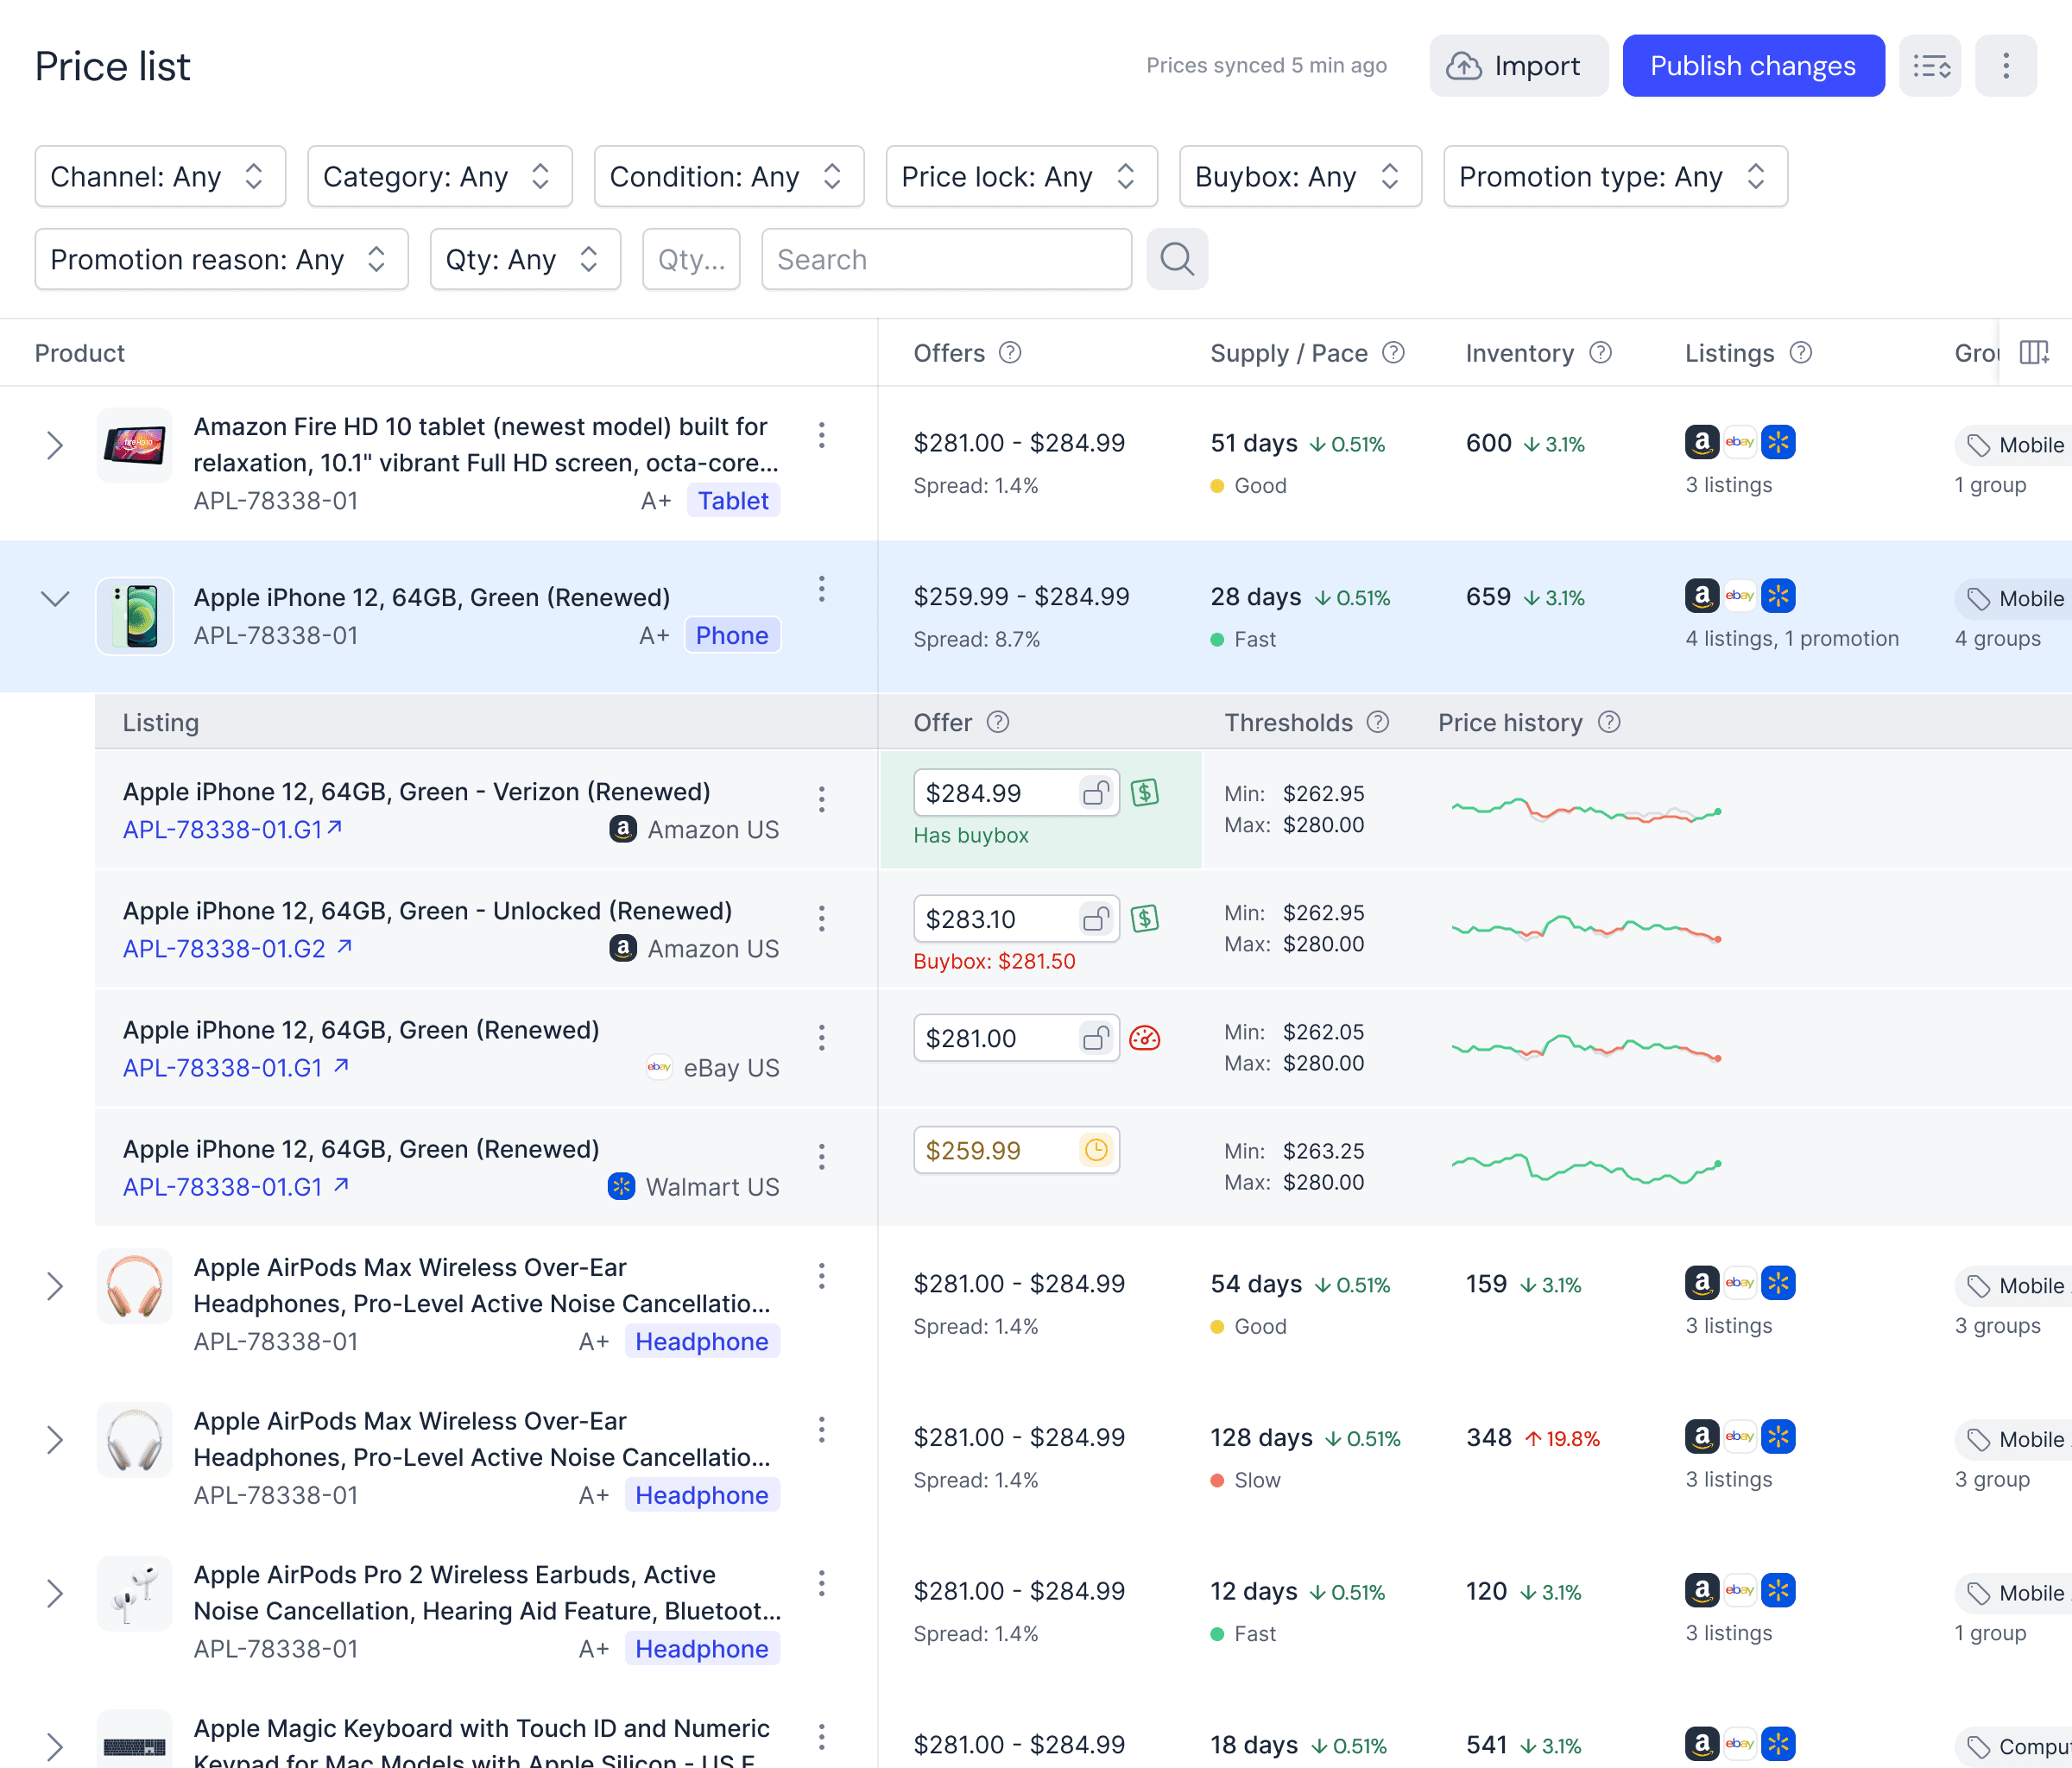Screen dimensions: 2072x1768
Task: Click the search magnifier icon button
Action: (x=1176, y=259)
